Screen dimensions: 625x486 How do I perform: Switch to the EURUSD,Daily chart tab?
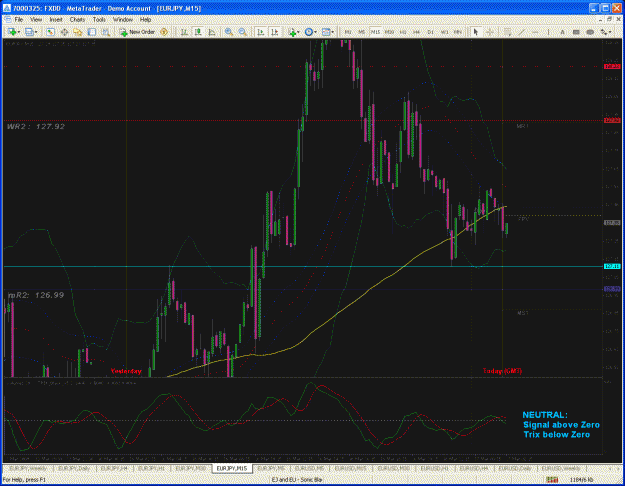point(514,468)
